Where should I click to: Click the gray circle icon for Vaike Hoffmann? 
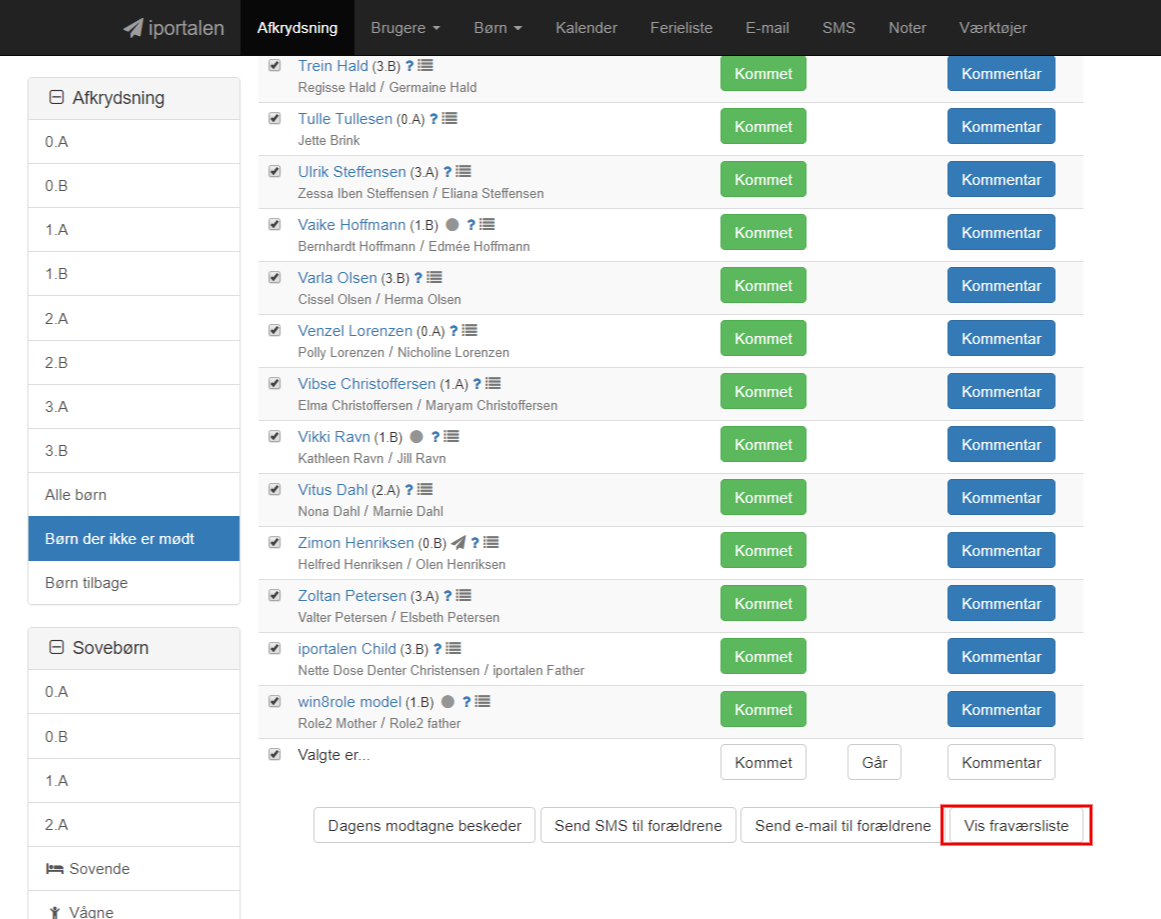(452, 224)
